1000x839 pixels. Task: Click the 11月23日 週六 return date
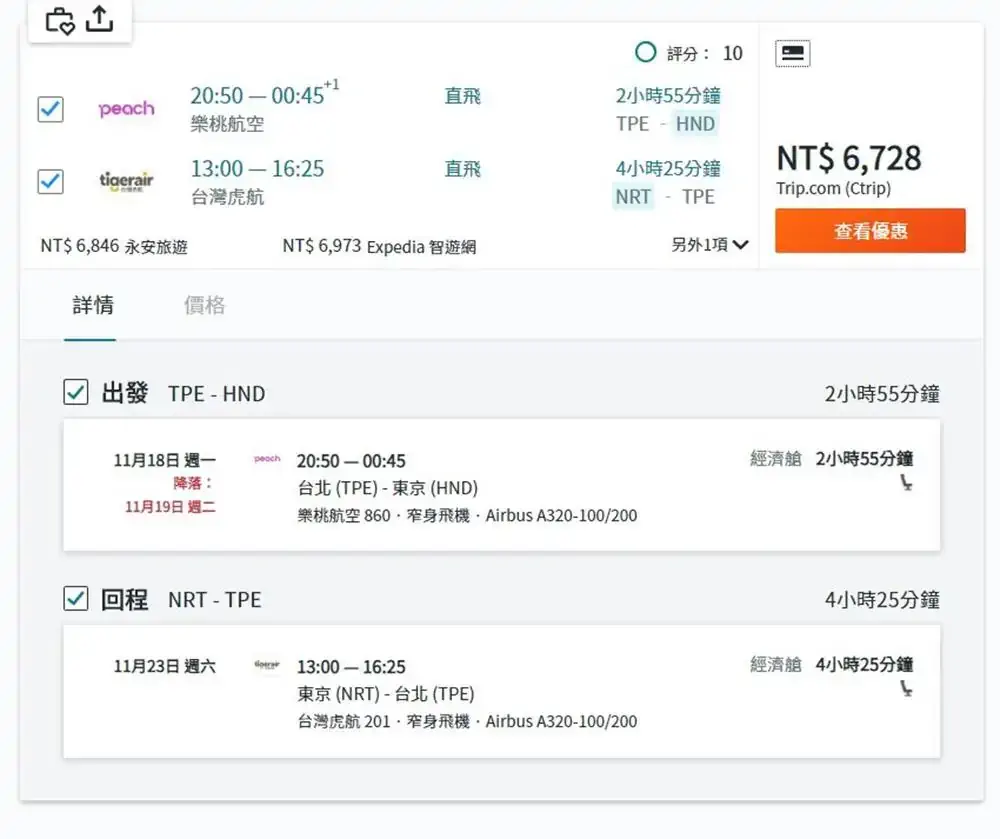tap(165, 666)
